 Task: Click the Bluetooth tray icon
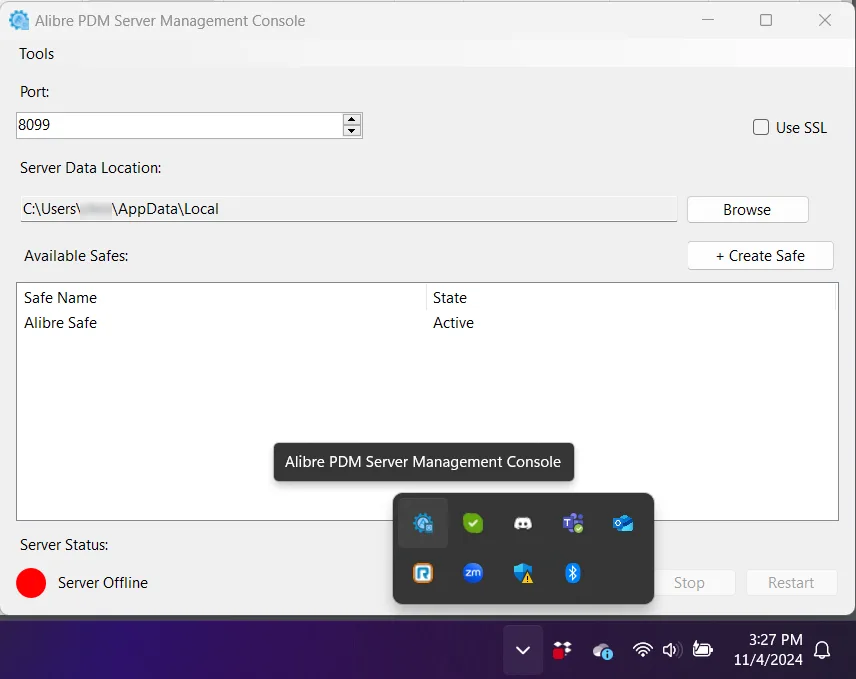click(573, 573)
